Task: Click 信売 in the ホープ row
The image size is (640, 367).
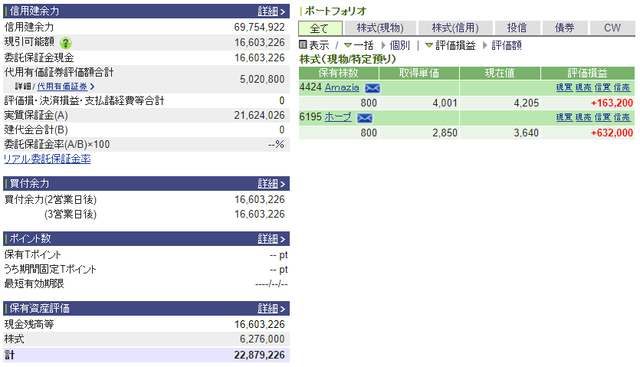Action: coord(622,118)
